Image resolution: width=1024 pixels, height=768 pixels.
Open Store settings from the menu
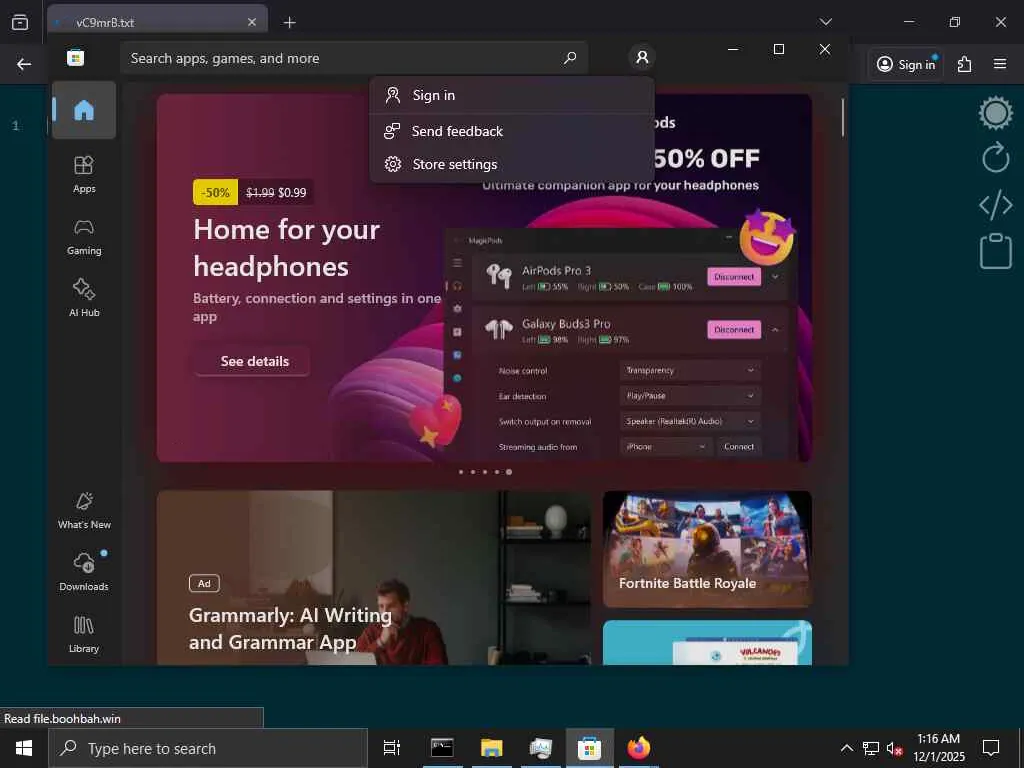pyautogui.click(x=512, y=165)
